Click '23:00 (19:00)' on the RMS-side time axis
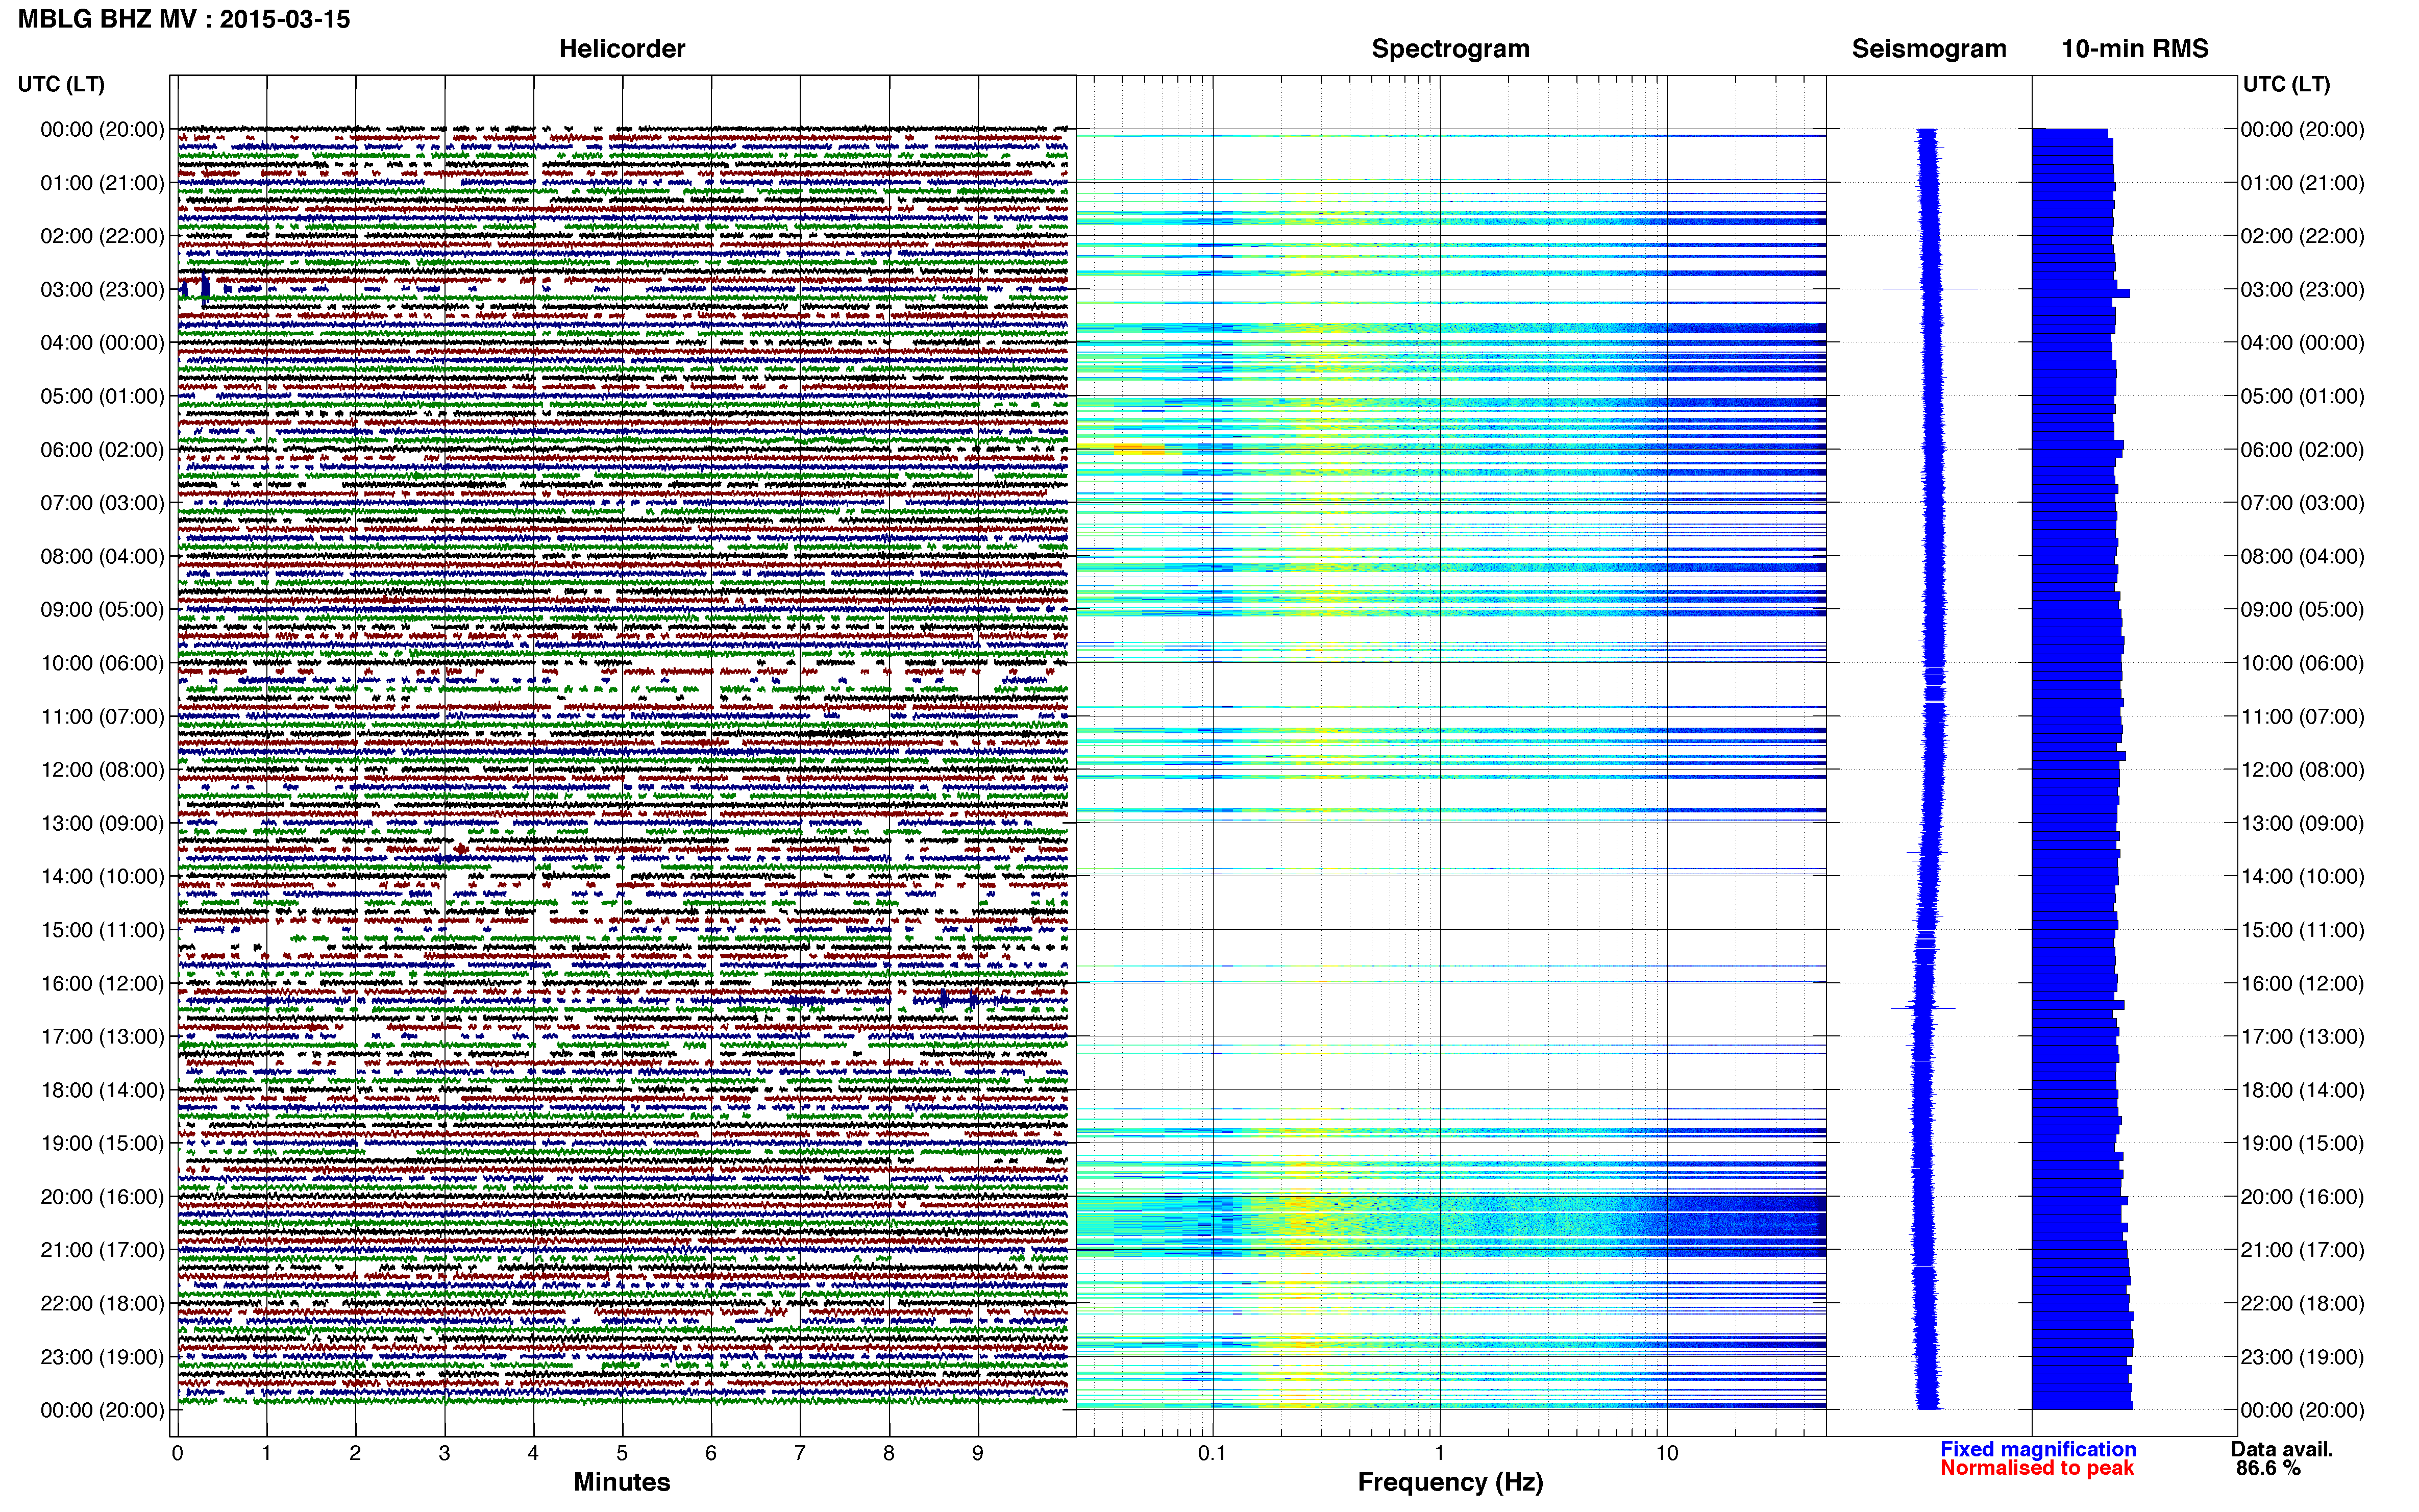This screenshot has width=2419, height=1512. 2302,1357
